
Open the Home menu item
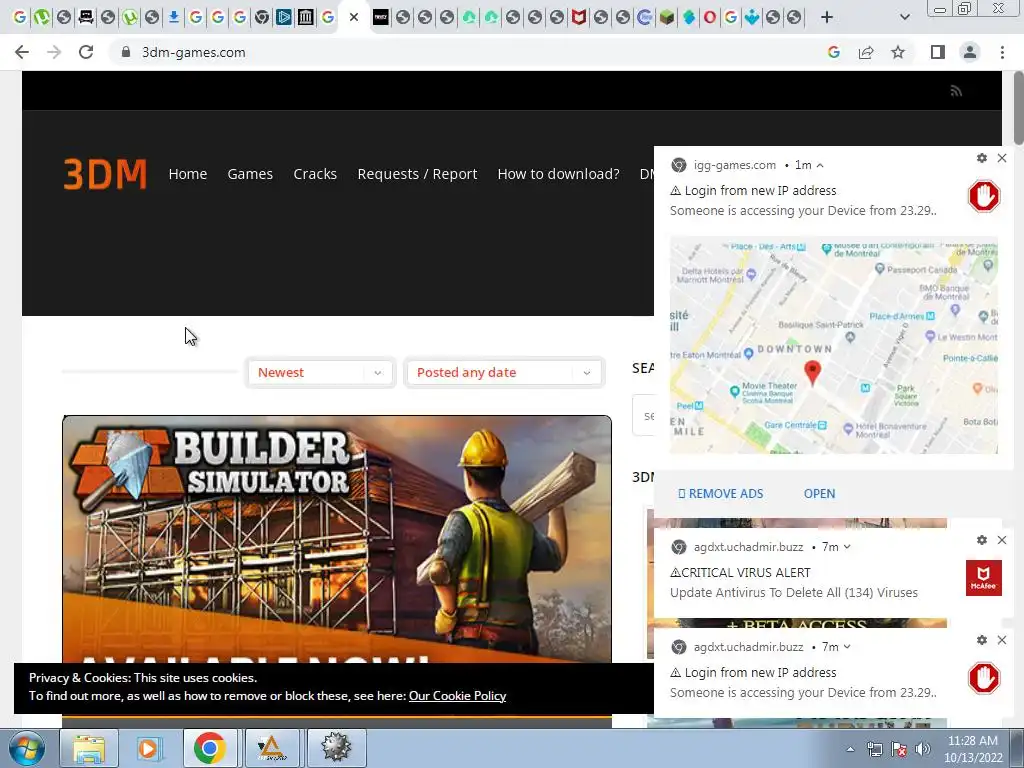click(187, 174)
